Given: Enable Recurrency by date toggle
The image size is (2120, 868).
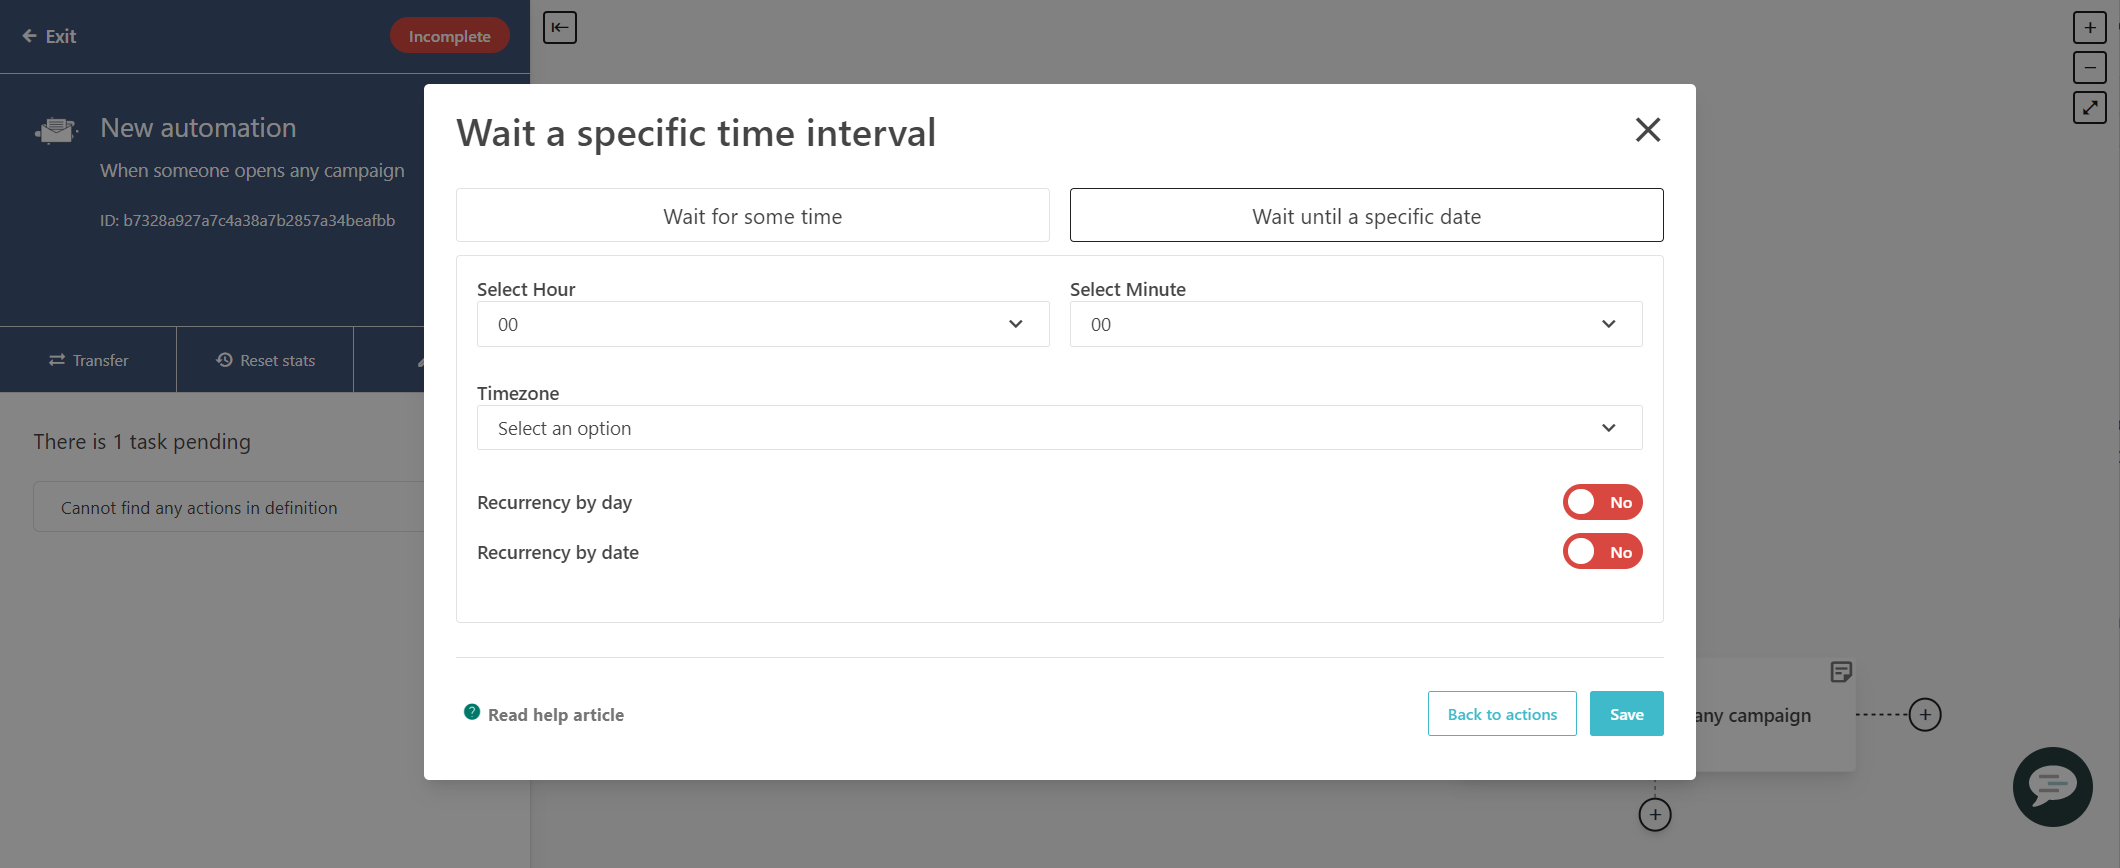Looking at the screenshot, I should pyautogui.click(x=1602, y=552).
